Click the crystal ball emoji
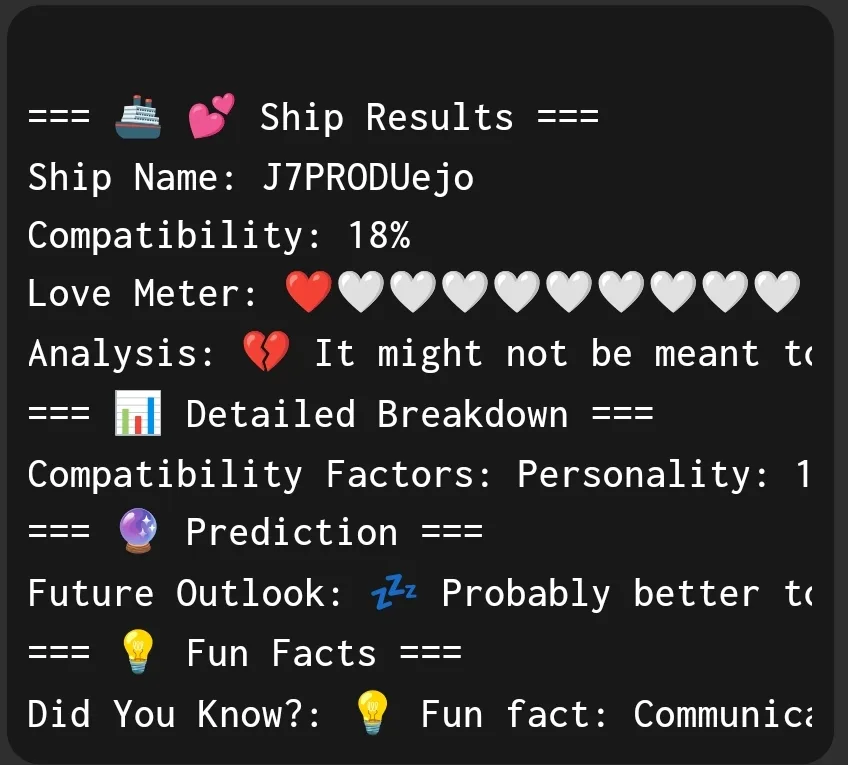The image size is (848, 765). pyautogui.click(x=138, y=533)
